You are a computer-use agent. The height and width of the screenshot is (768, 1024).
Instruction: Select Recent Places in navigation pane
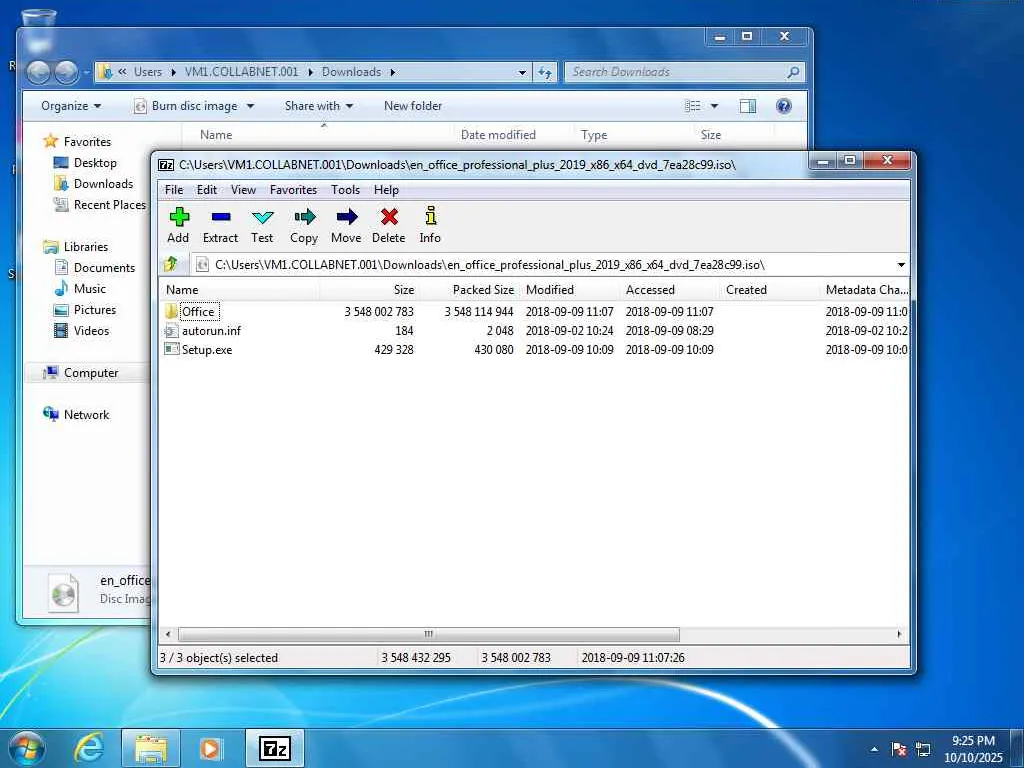[x=100, y=205]
